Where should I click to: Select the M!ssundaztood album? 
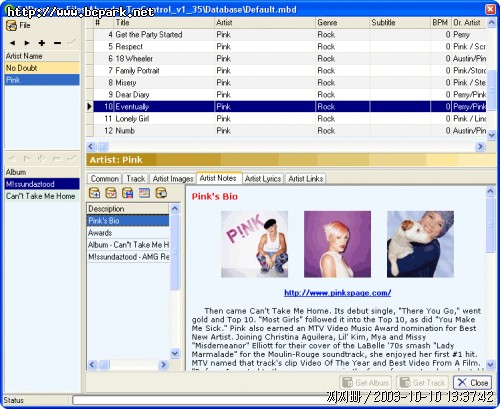coord(42,184)
